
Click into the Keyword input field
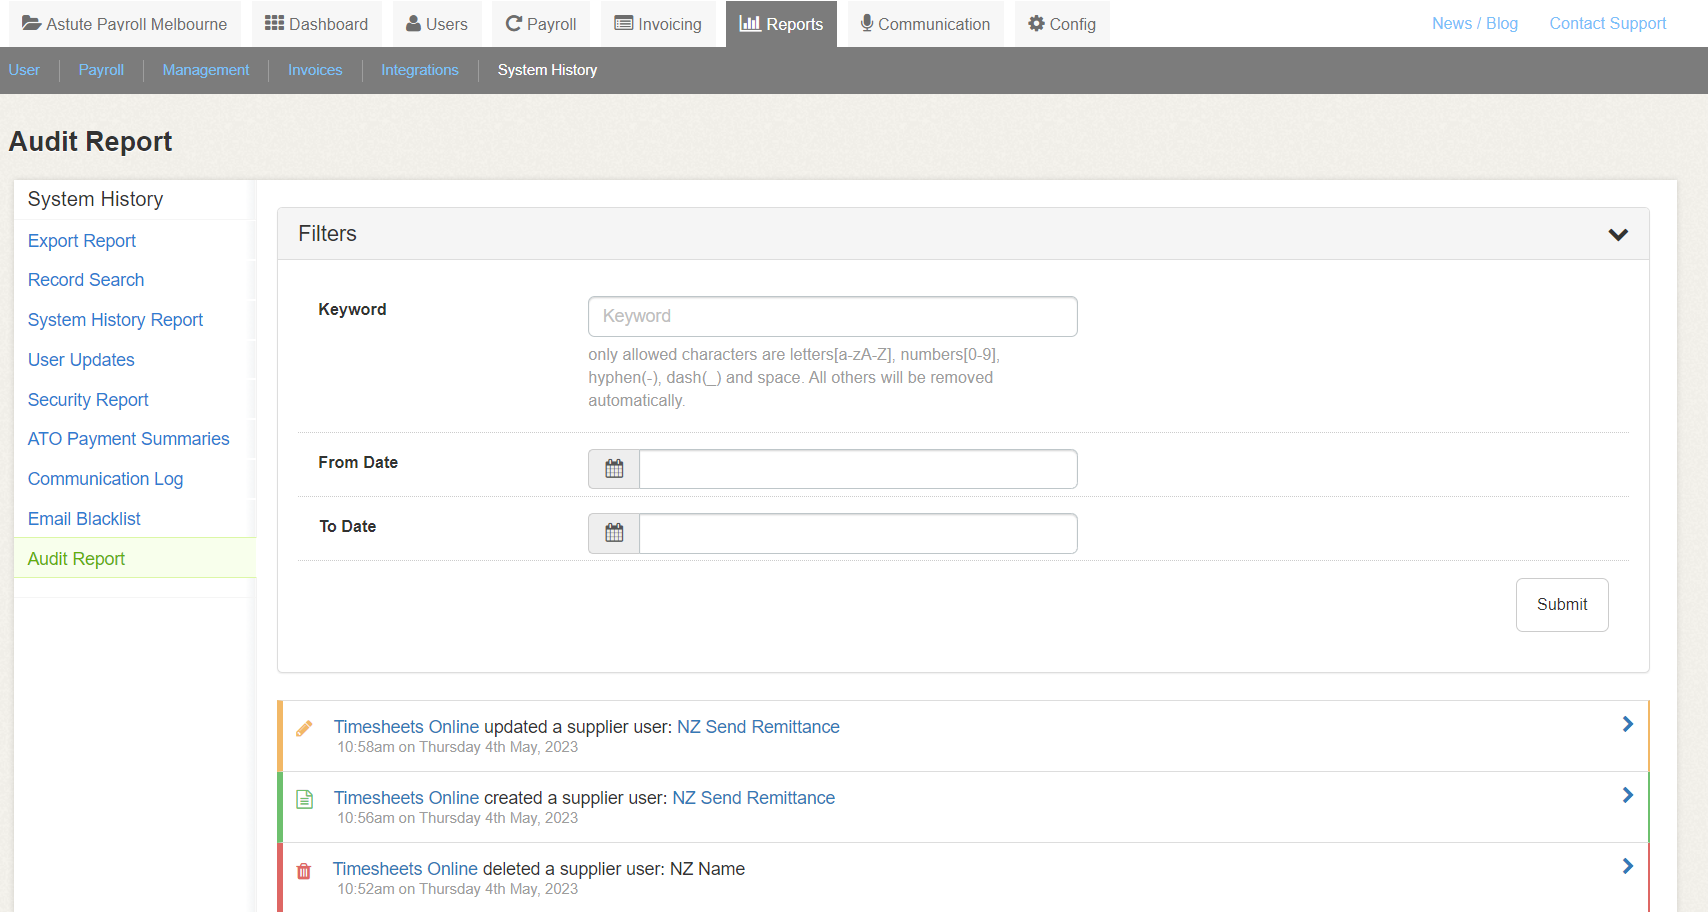832,316
